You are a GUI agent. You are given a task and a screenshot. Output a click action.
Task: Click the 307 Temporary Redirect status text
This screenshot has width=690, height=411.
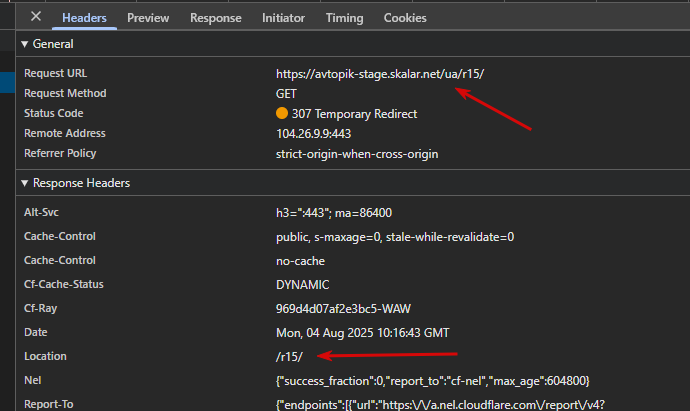coord(354,114)
